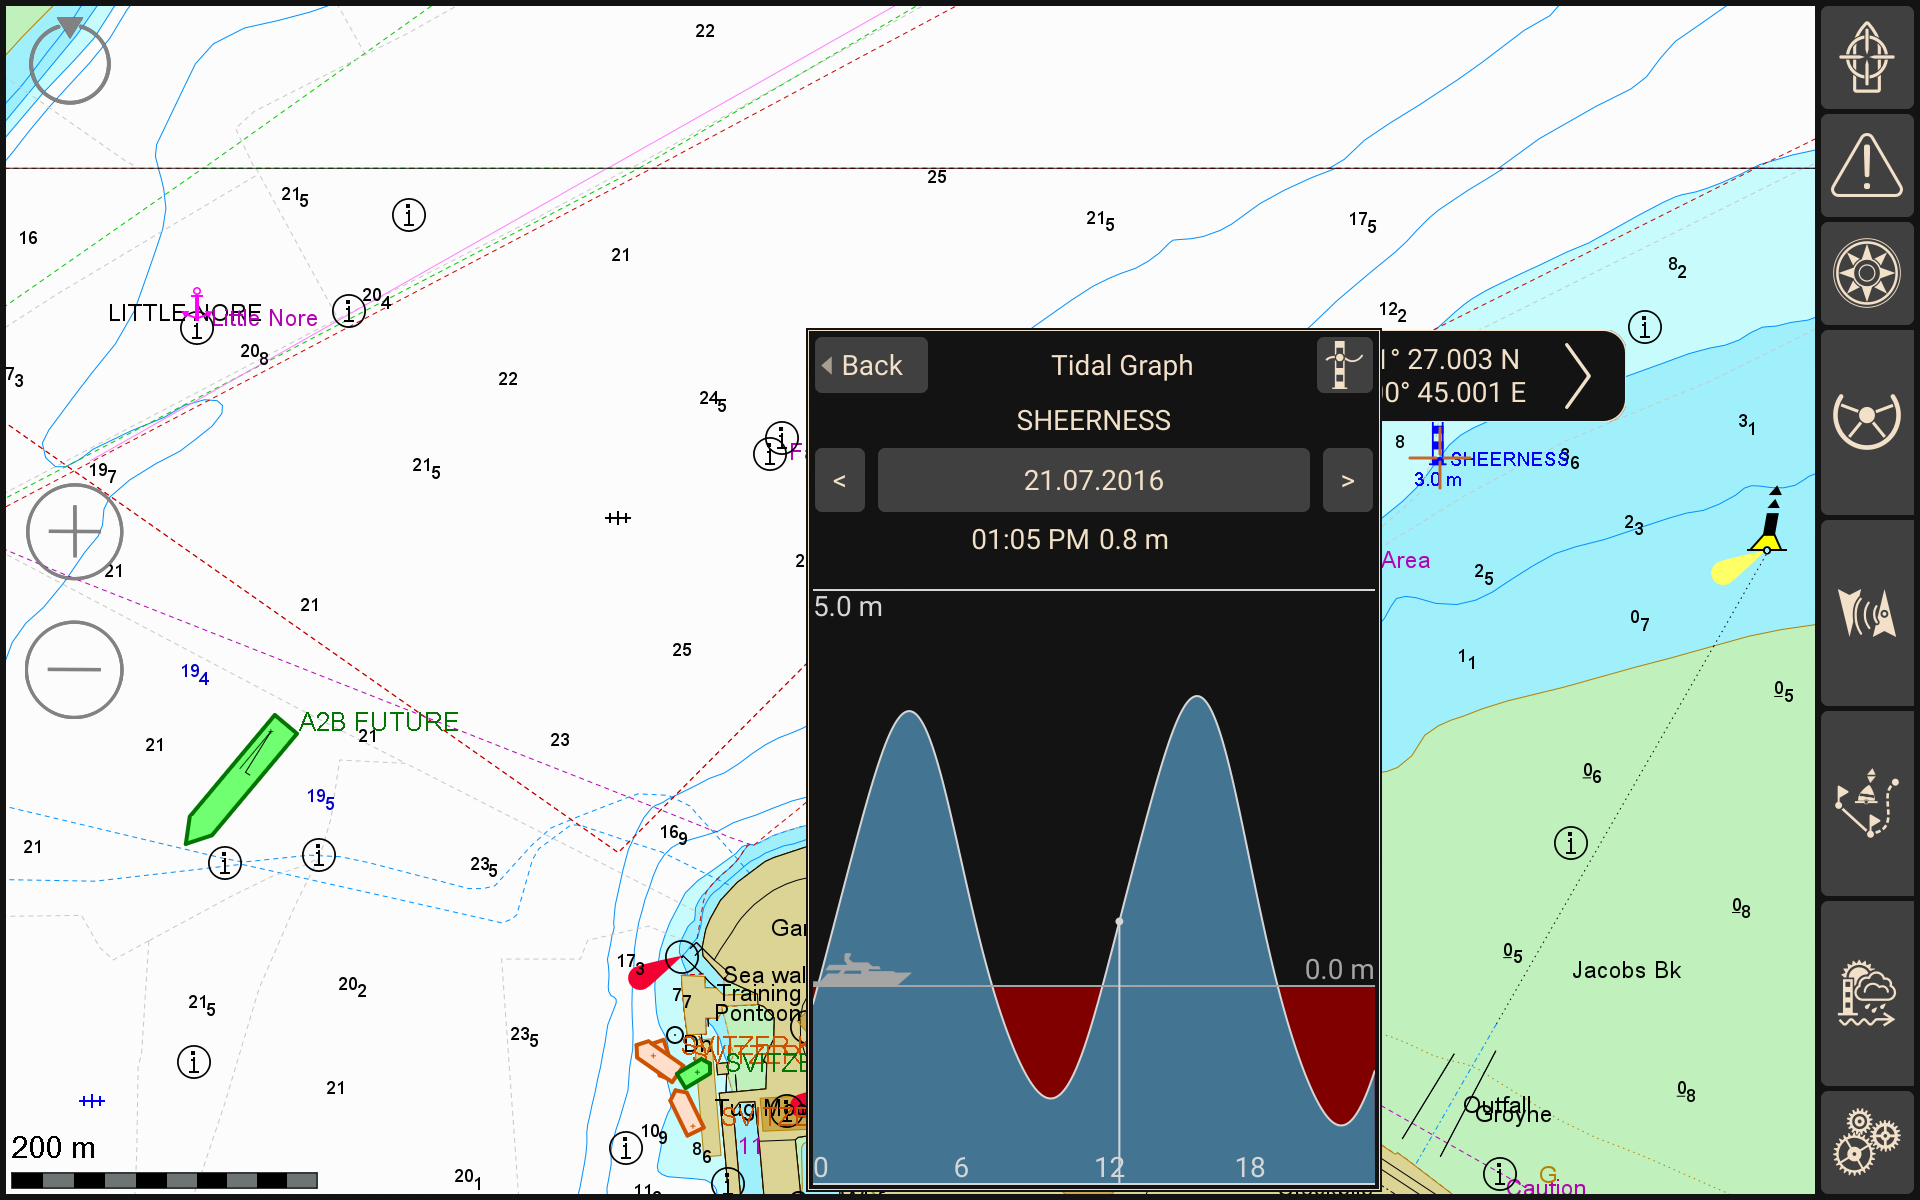Open the weather and tides icon
Image resolution: width=1920 pixels, height=1200 pixels.
1866,994
